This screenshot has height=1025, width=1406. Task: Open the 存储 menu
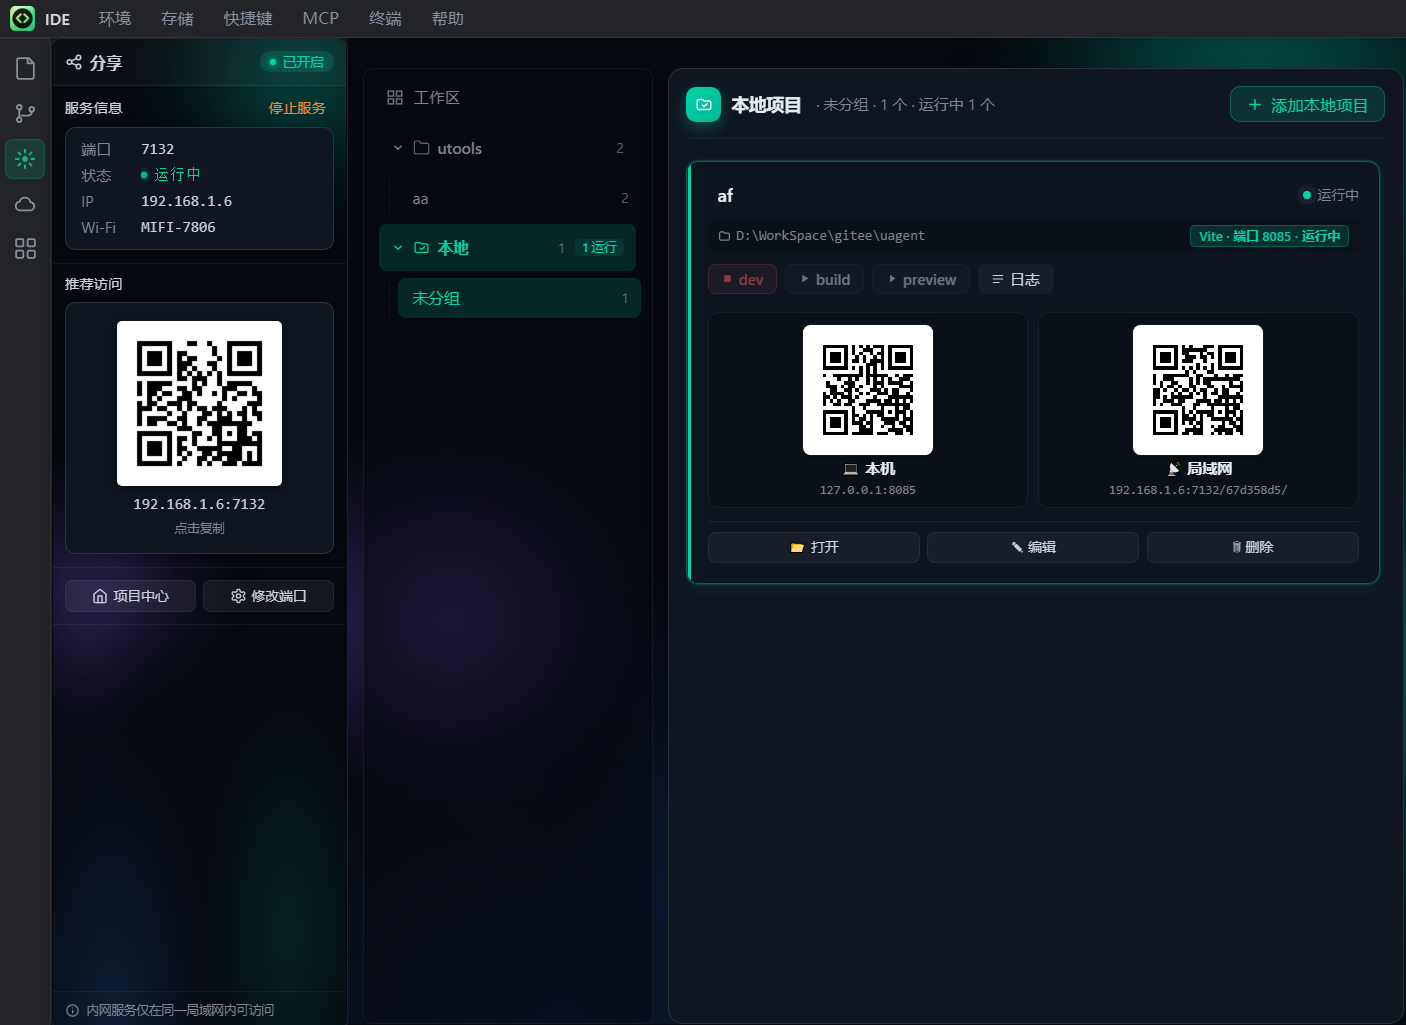[x=177, y=18]
